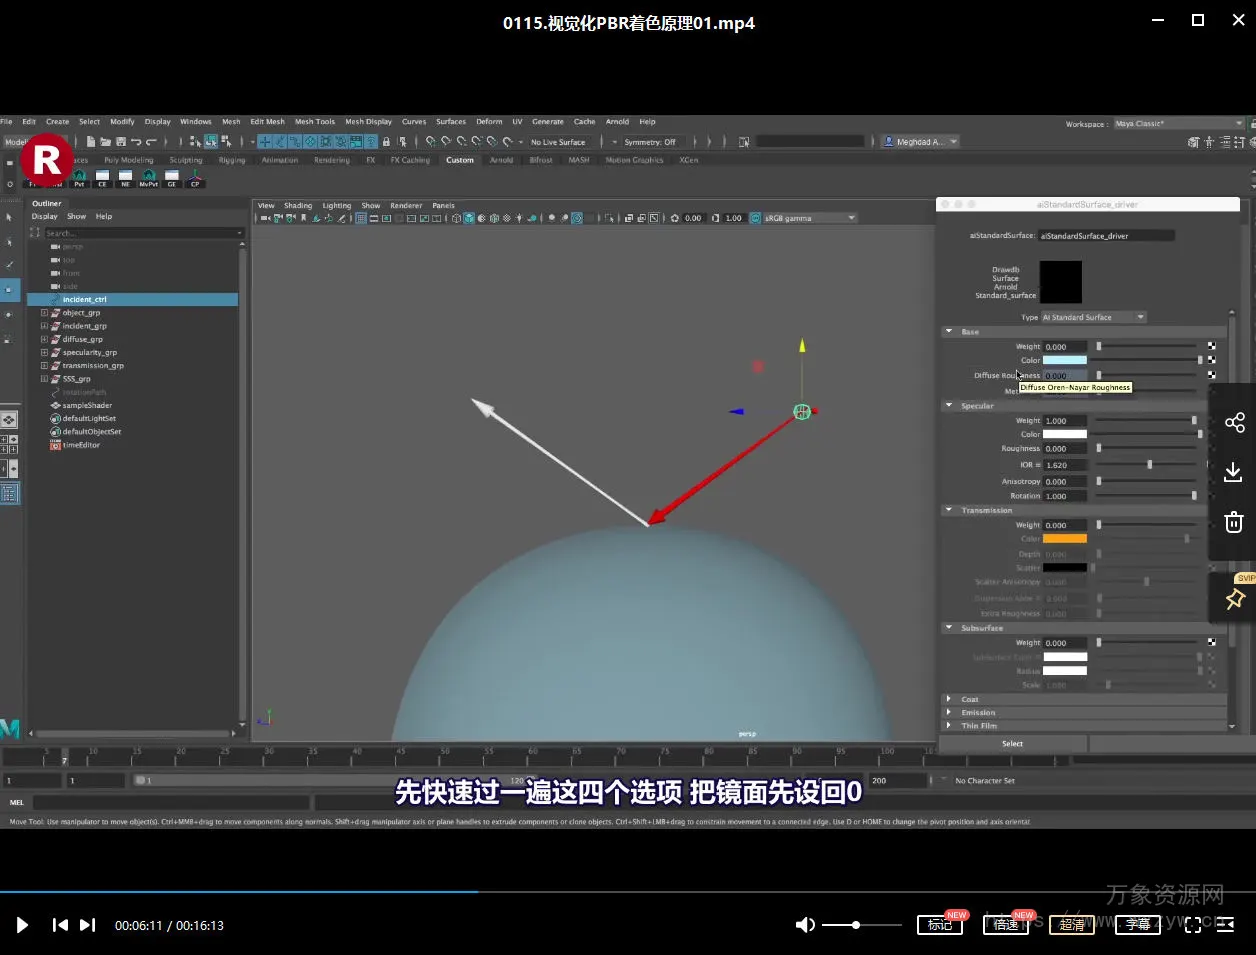Select incident_ctrl in the Outliner
This screenshot has width=1256, height=955.
pos(84,300)
